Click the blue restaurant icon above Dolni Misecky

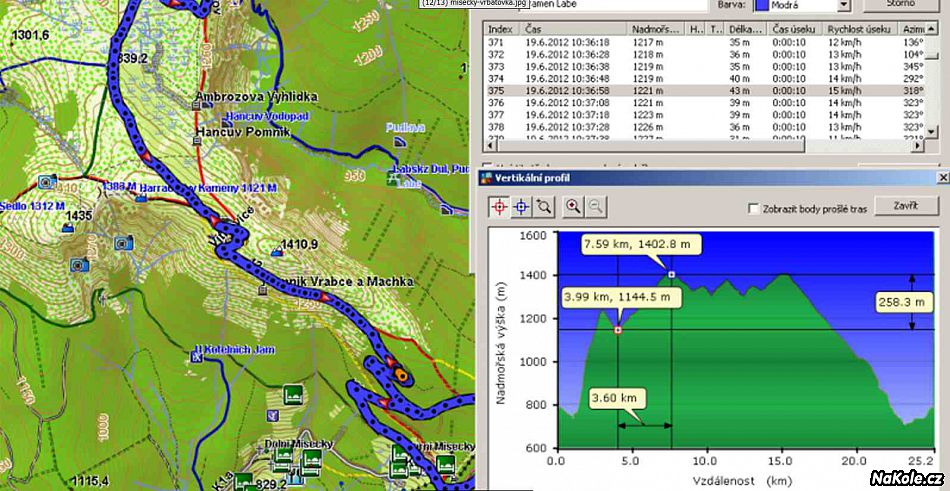click(273, 415)
